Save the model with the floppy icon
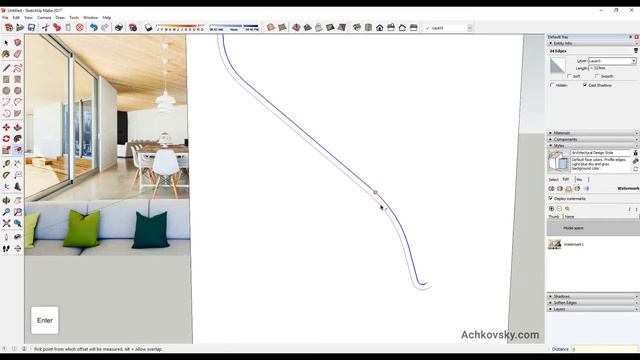Viewport: 640px width, 360px height. (31, 27)
